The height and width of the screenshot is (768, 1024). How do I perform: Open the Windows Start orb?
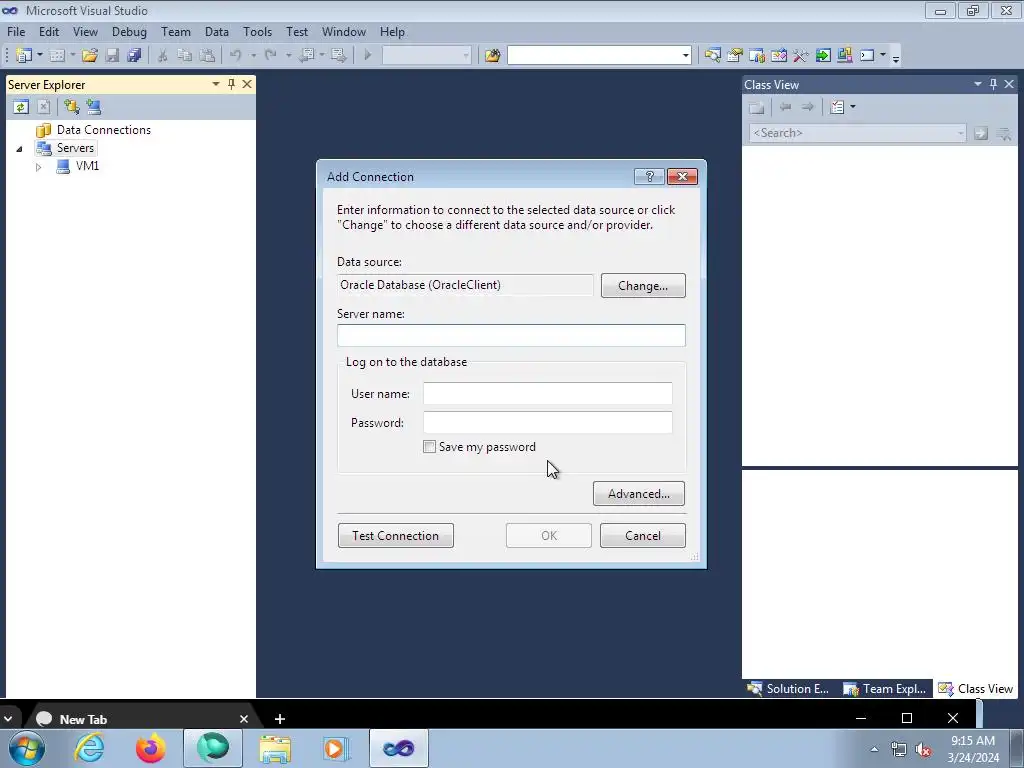27,748
